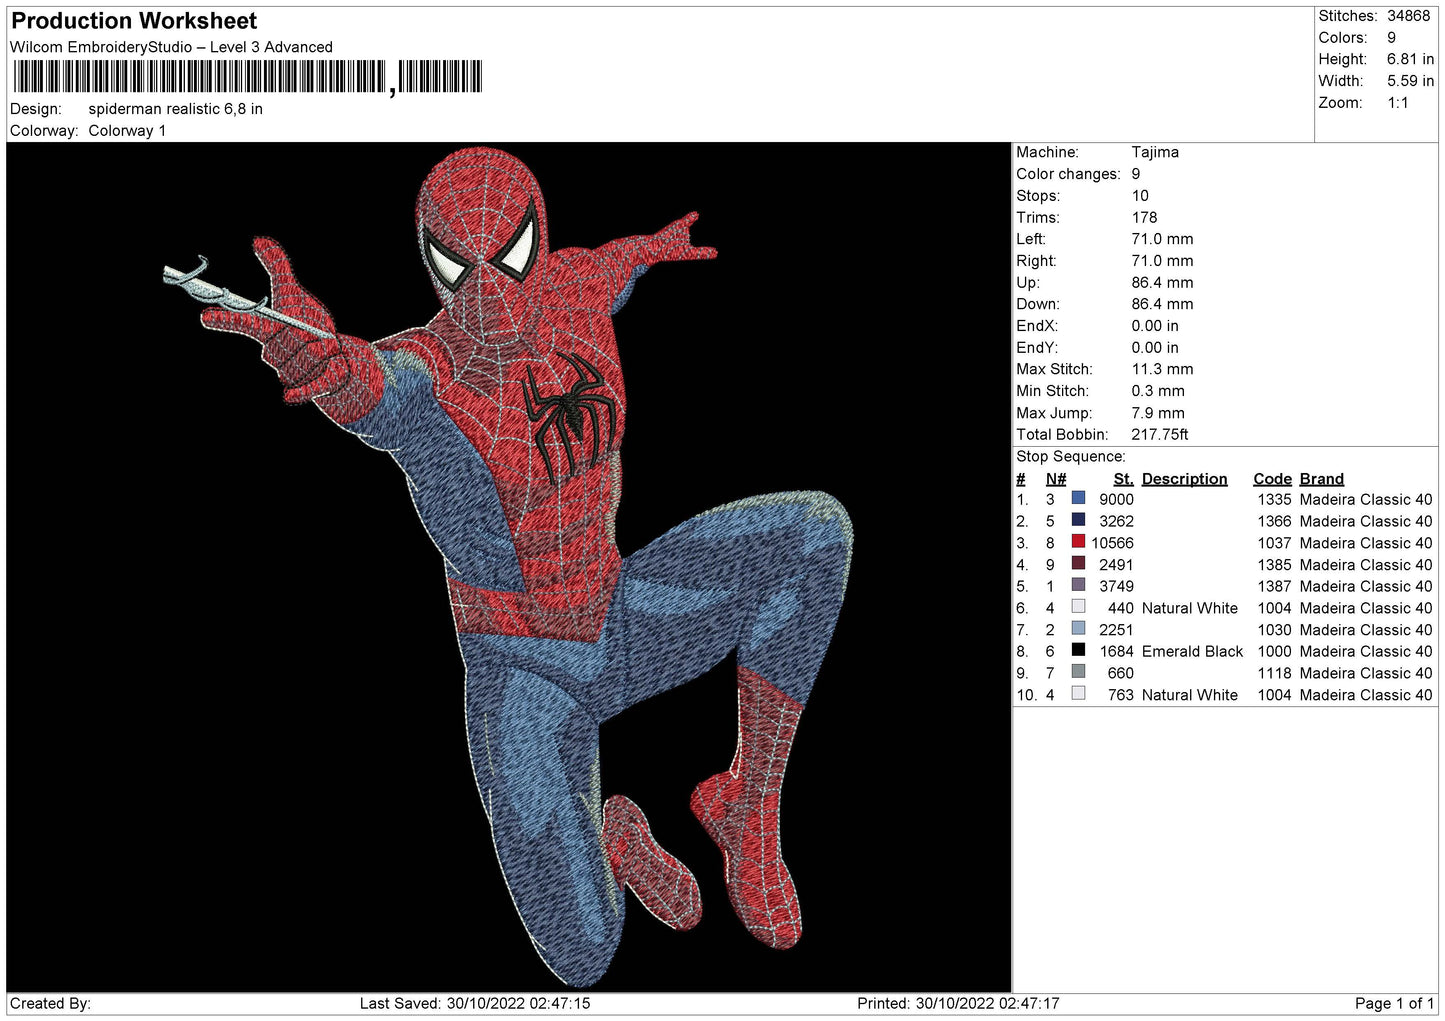The width and height of the screenshot is (1445, 1021).
Task: Click 'Wilcom EmbroideryStudio – Level 3 Advanced' text
Action: coord(171,47)
